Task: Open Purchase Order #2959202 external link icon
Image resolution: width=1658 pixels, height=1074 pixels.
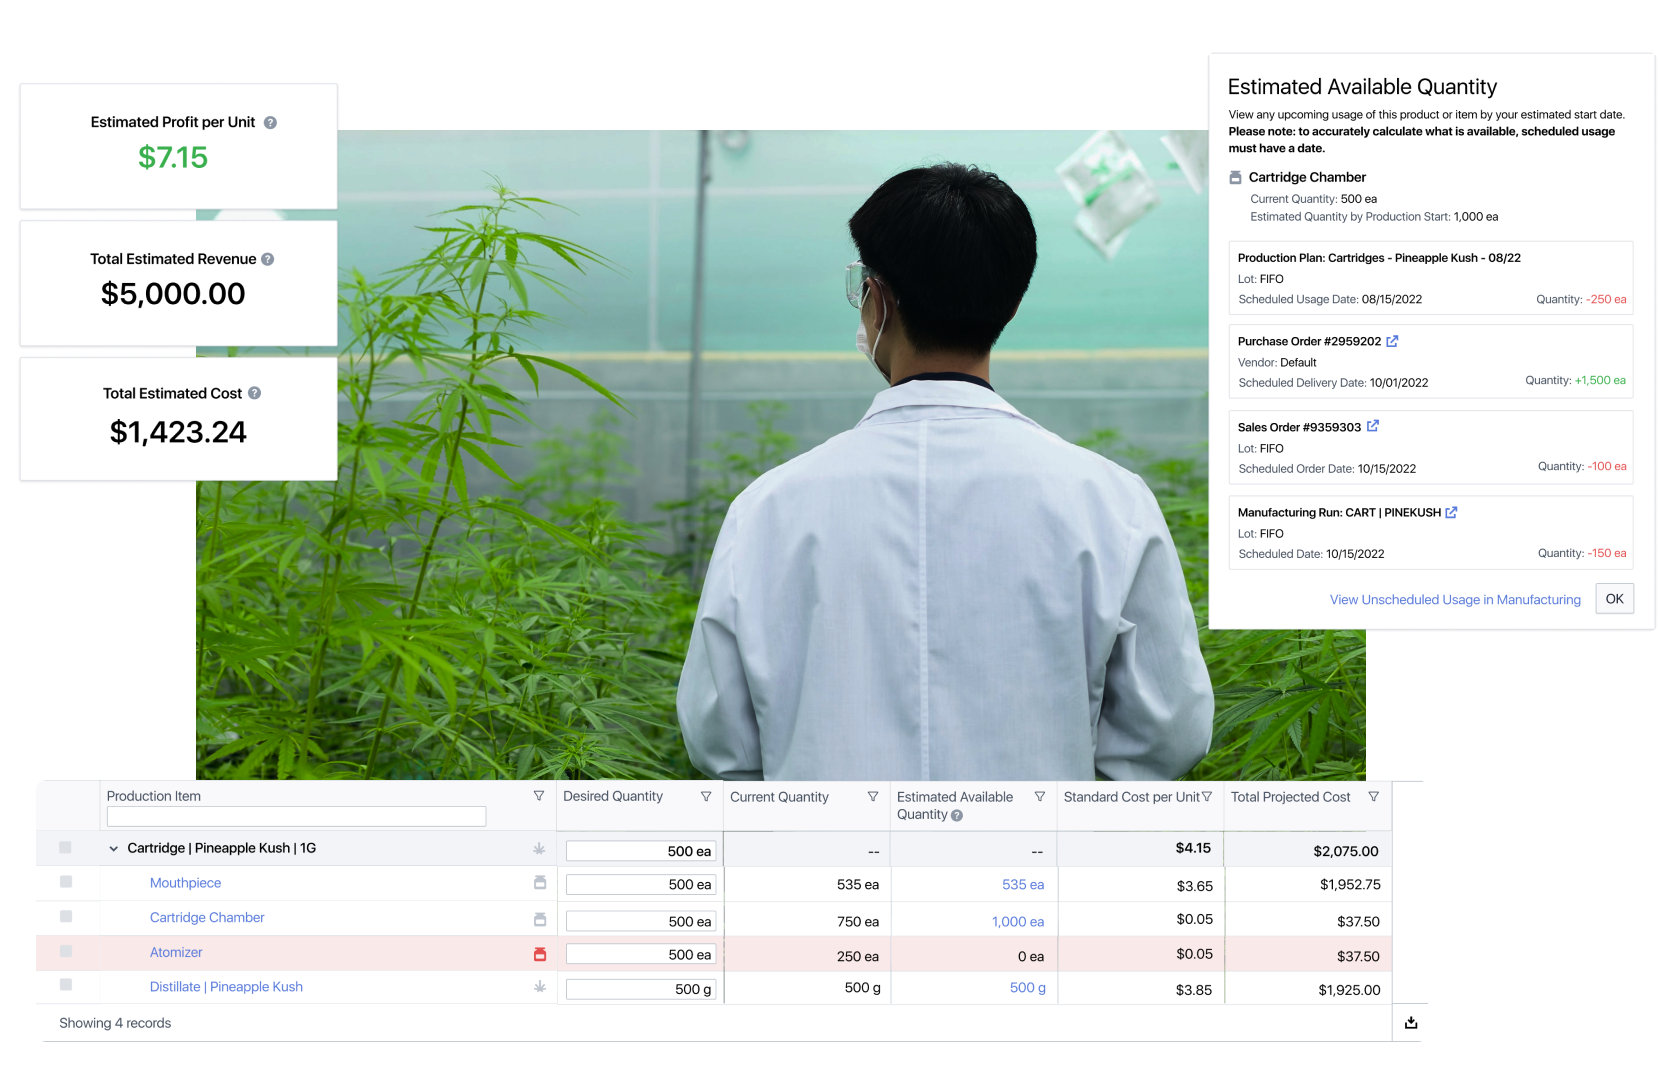Action: (x=1392, y=341)
